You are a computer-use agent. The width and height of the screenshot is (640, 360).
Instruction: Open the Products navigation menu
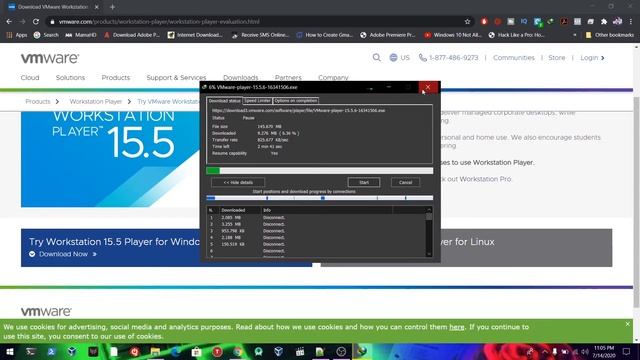click(x=116, y=78)
